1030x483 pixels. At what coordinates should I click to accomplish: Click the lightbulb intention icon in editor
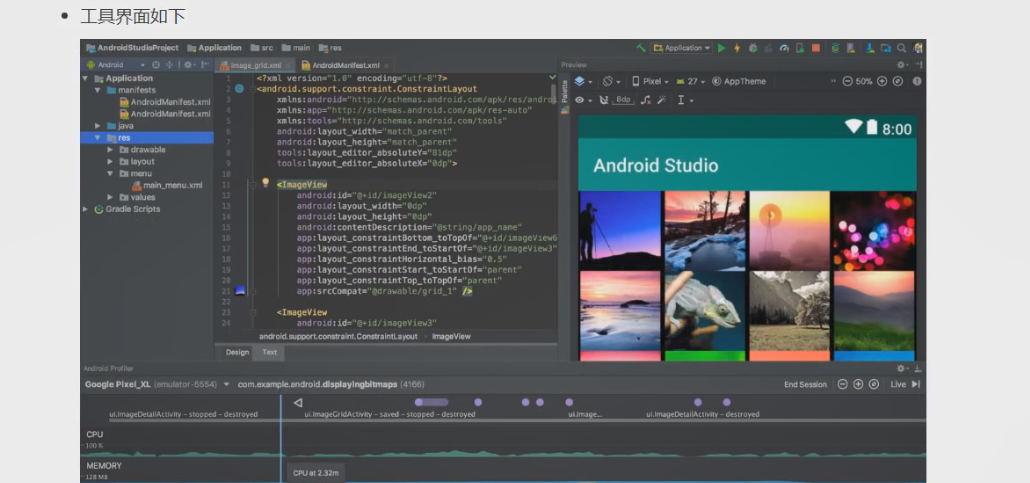click(x=266, y=184)
